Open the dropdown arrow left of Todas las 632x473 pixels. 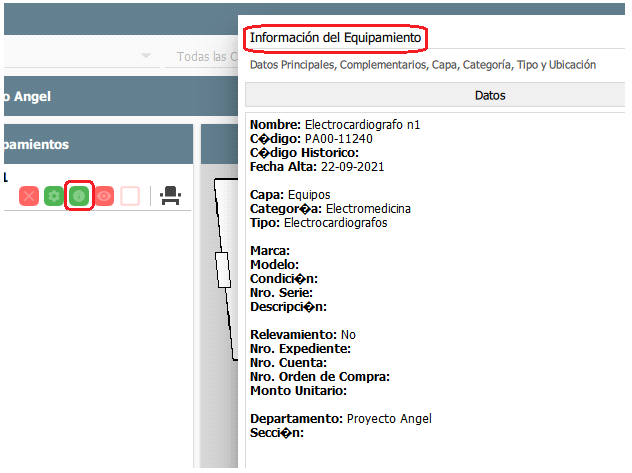[147, 56]
